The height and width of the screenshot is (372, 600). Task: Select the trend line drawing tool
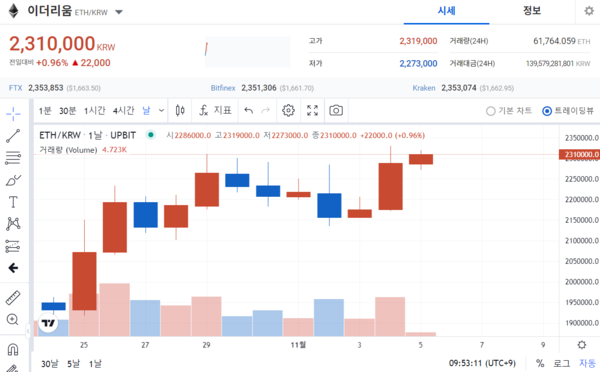(x=13, y=136)
